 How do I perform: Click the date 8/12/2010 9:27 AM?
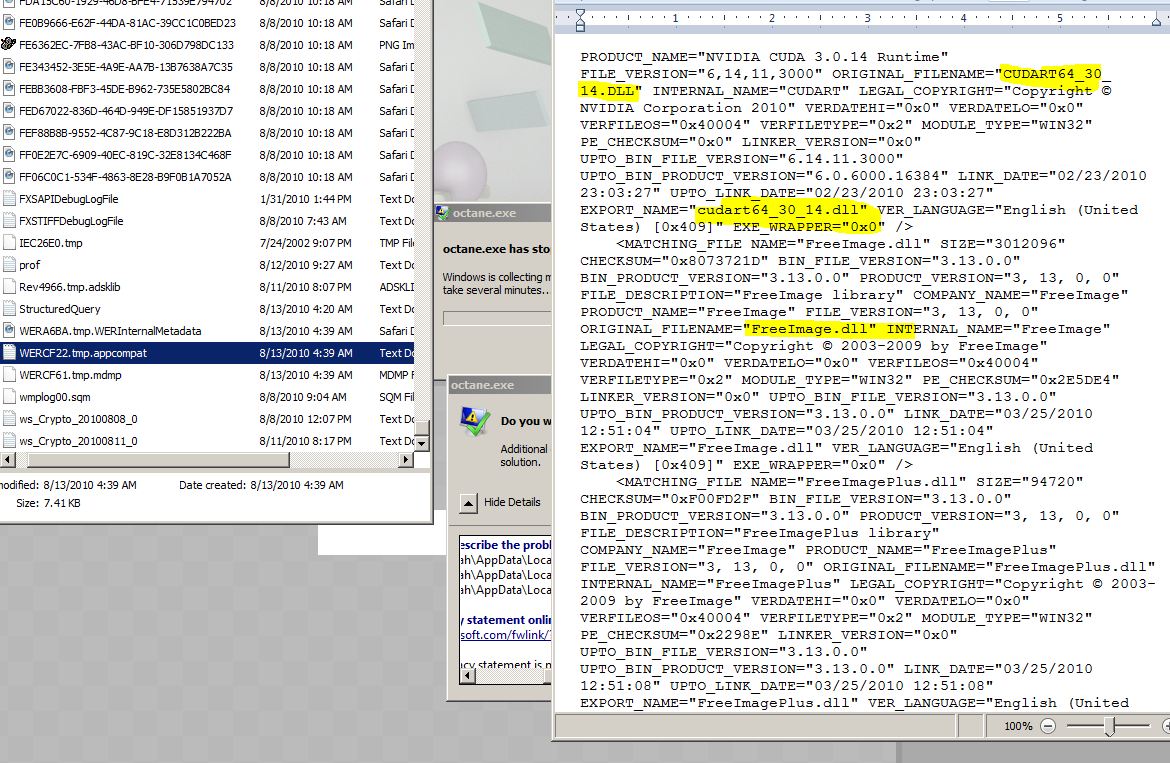point(305,265)
